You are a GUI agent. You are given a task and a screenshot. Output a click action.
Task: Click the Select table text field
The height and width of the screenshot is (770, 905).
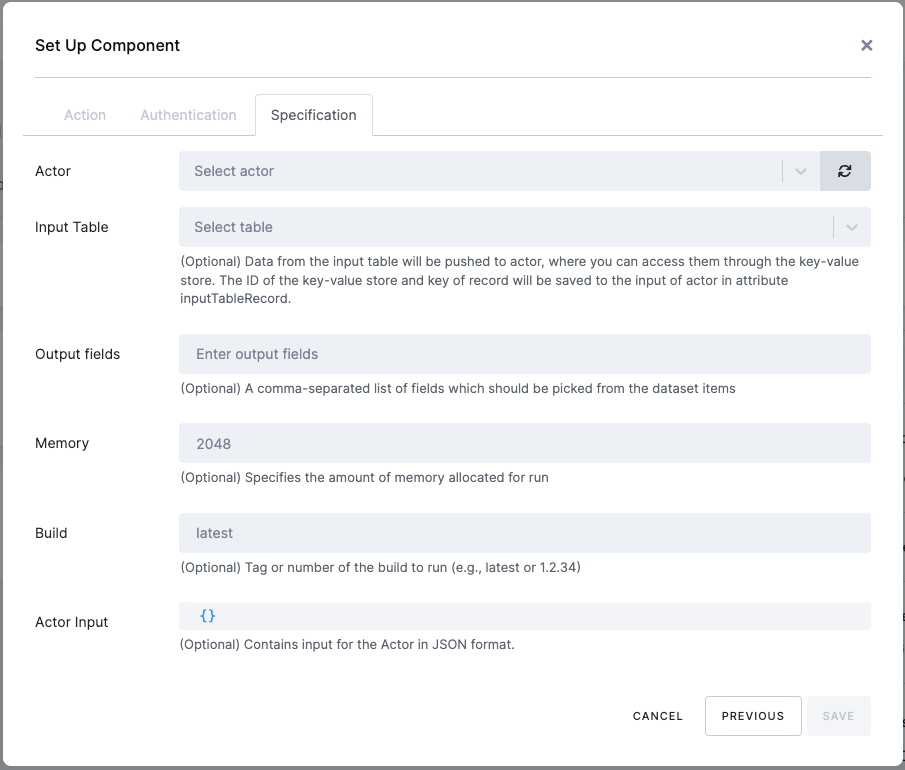tap(400, 227)
